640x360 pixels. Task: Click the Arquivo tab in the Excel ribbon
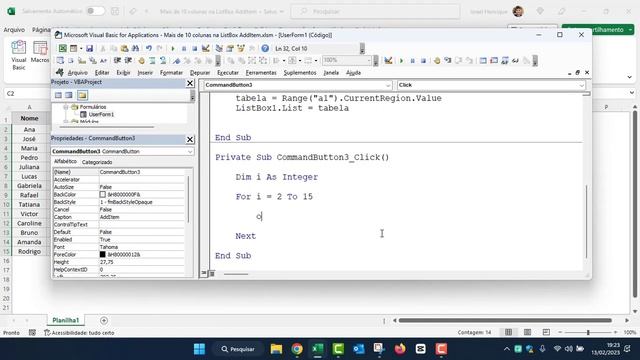[14, 30]
